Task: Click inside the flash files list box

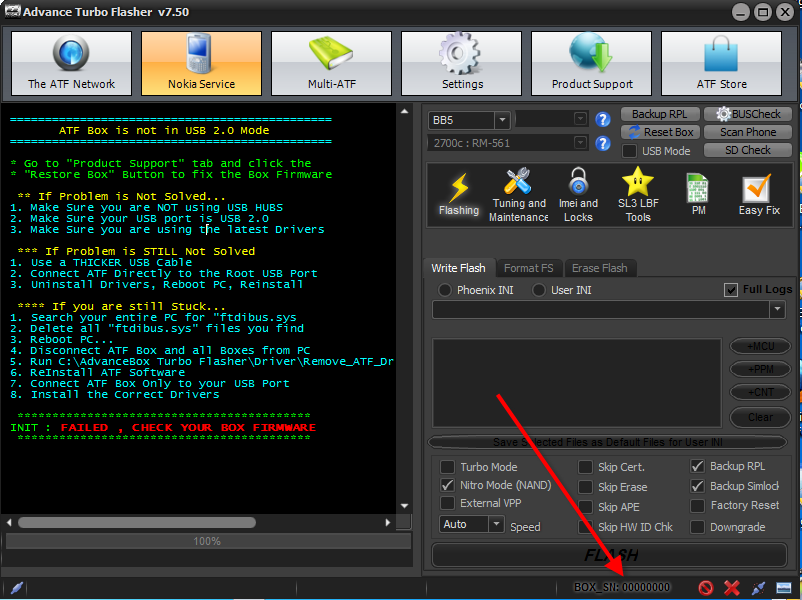Action: 577,383
